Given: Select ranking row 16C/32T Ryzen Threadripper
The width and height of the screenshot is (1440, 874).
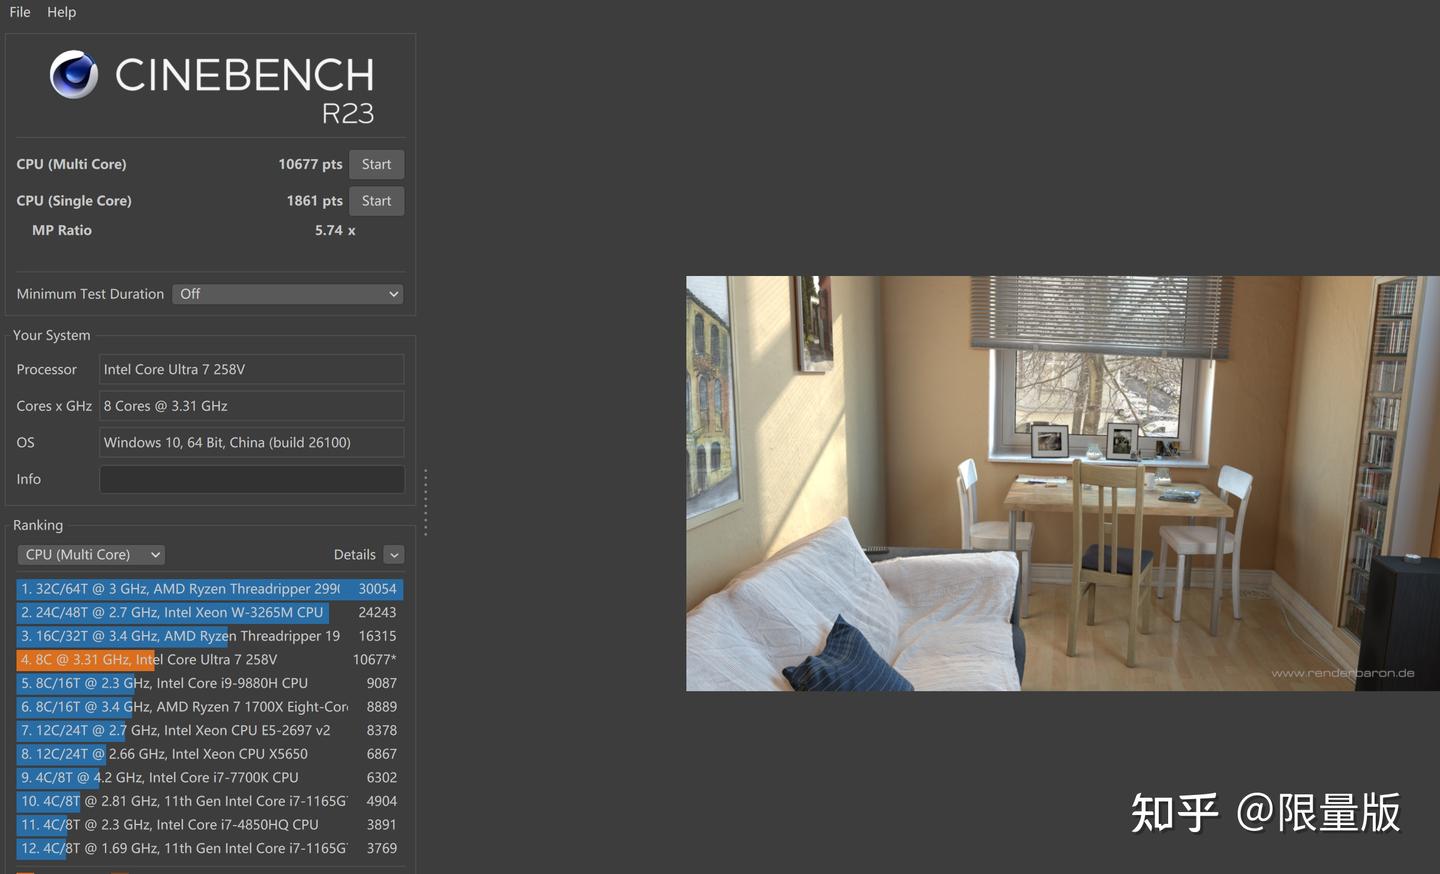Looking at the screenshot, I should (x=210, y=636).
